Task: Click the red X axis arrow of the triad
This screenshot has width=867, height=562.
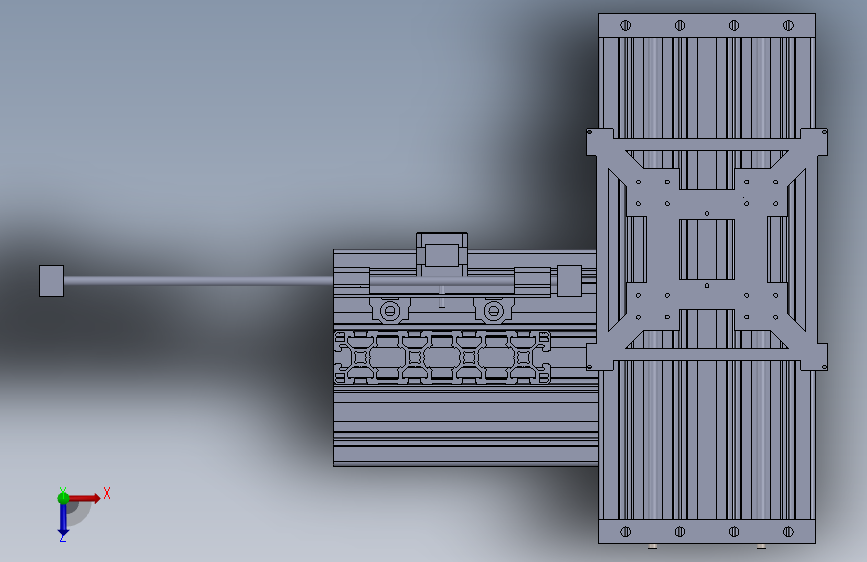Action: tap(84, 498)
